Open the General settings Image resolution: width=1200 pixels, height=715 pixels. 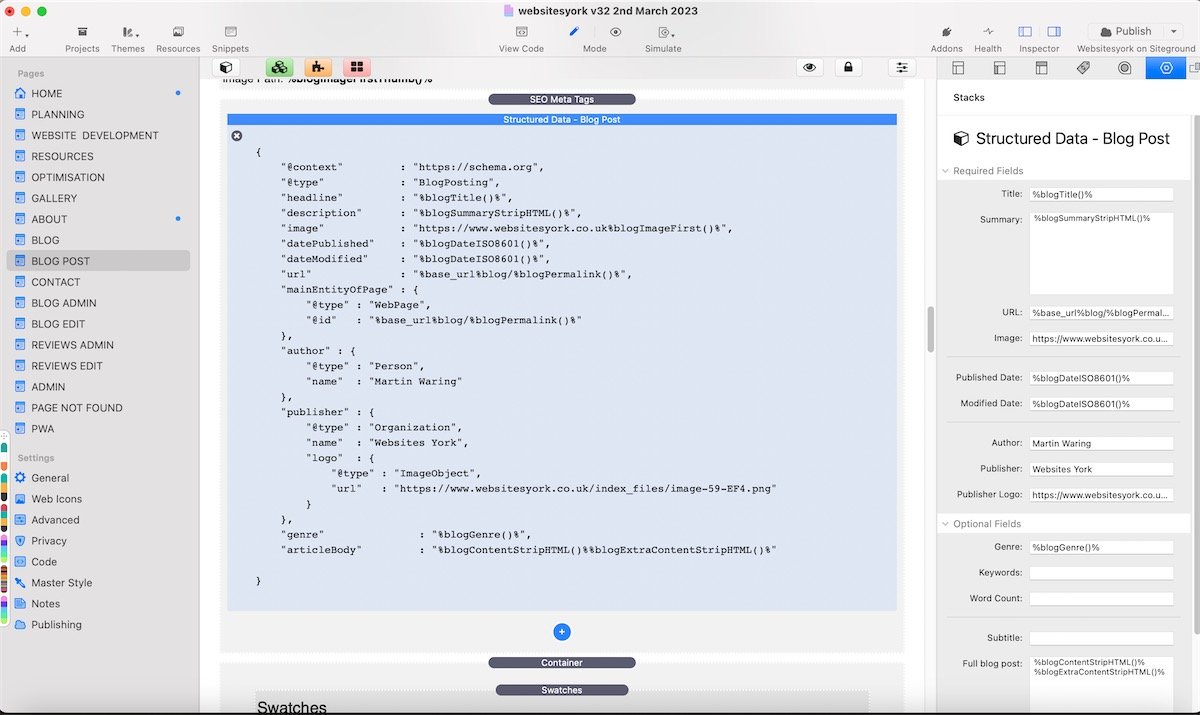pos(50,478)
